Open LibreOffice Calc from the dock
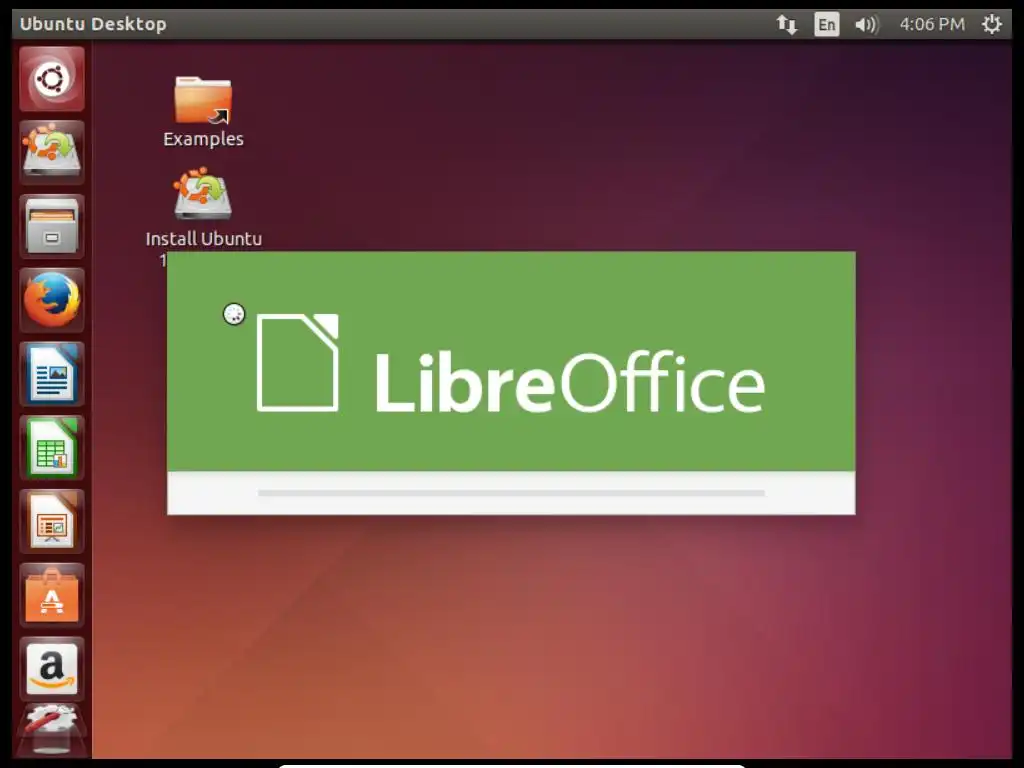Screen dimensions: 1024x768 pyautogui.click(x=52, y=447)
